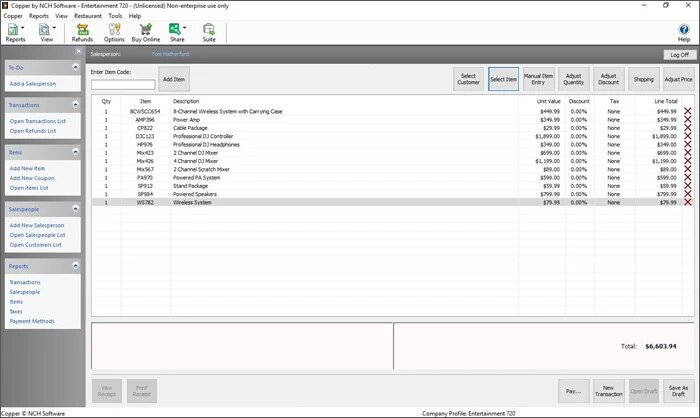The height and width of the screenshot is (418, 700).
Task: Delete the Wireless System row via red X
Action: 688,202
